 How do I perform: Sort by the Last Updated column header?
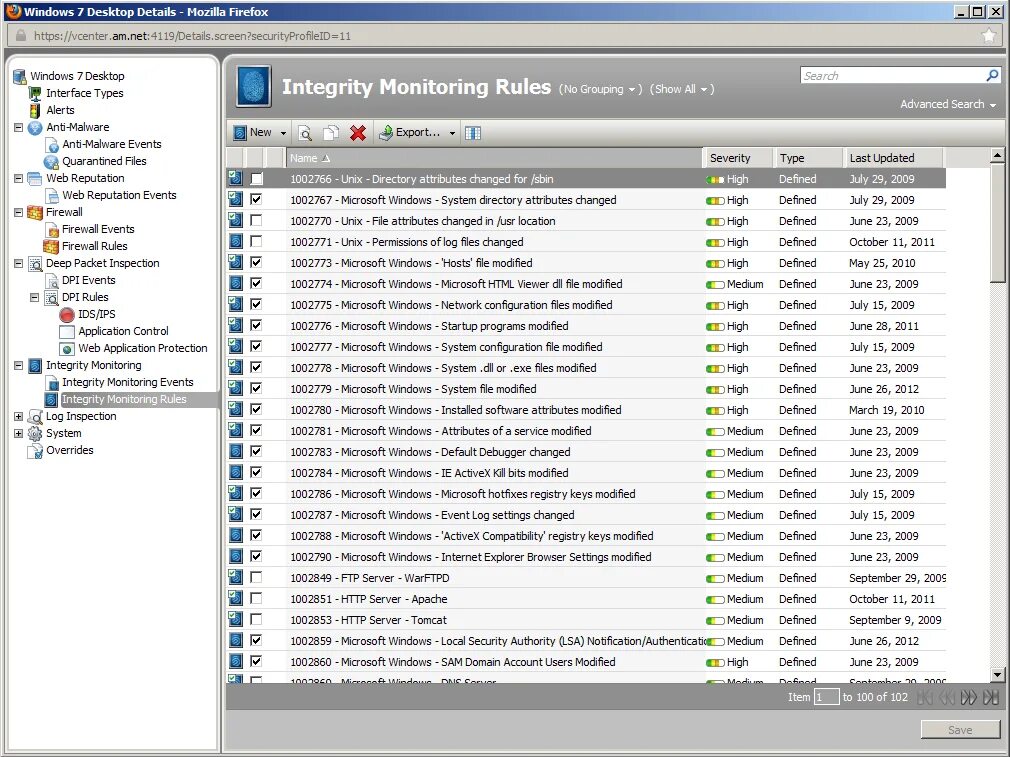893,158
